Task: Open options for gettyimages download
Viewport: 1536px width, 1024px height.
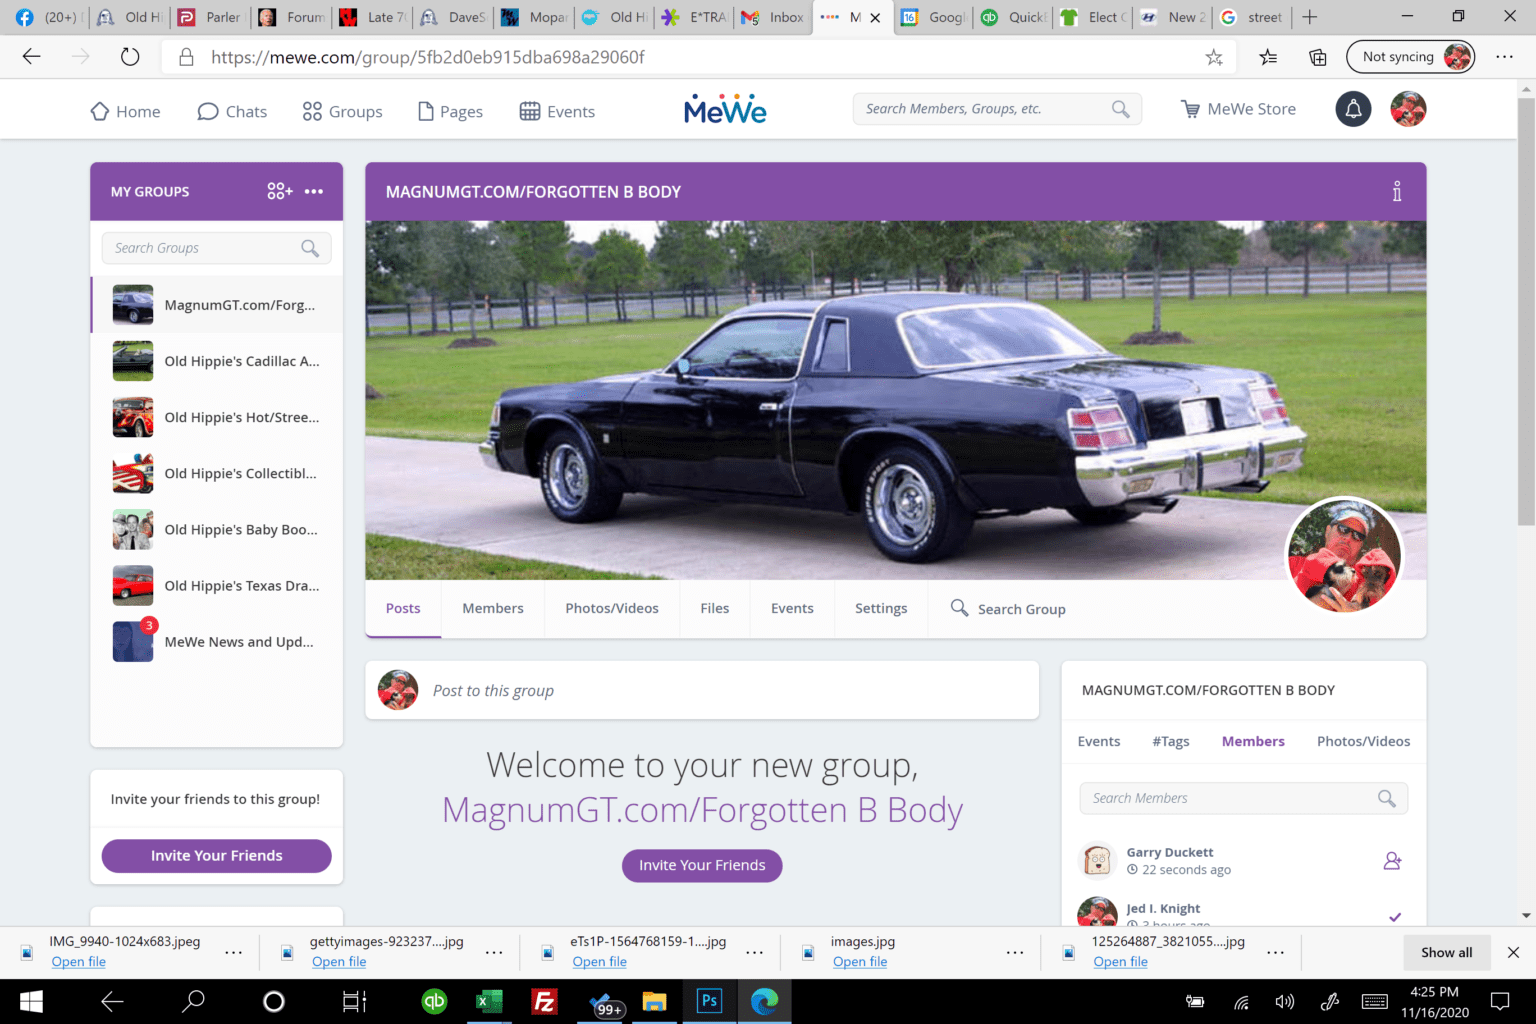Action: pos(494,952)
